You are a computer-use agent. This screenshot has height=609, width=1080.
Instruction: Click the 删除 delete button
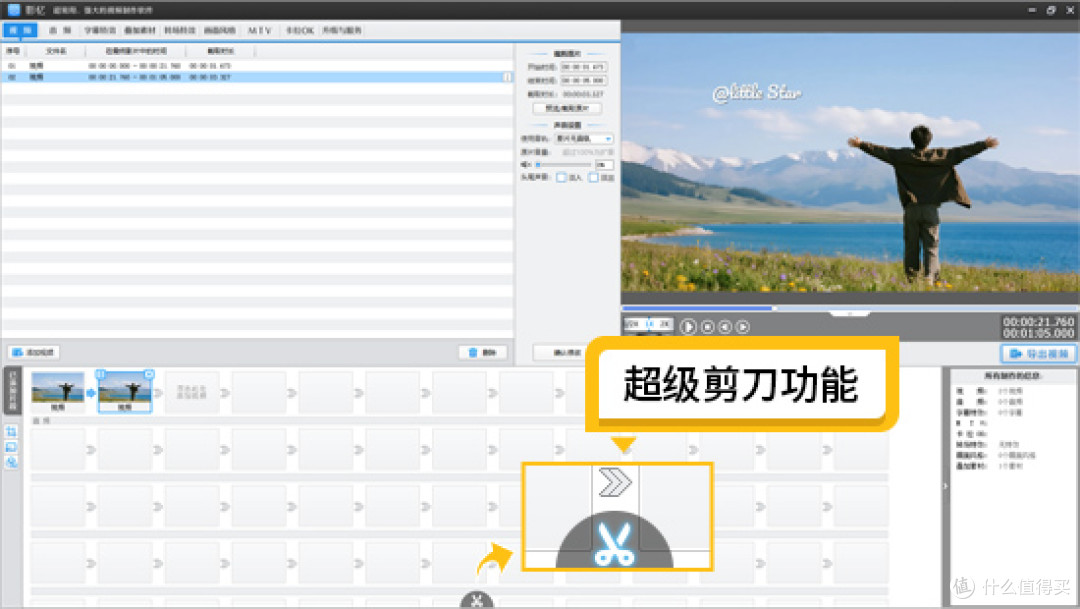(x=483, y=352)
